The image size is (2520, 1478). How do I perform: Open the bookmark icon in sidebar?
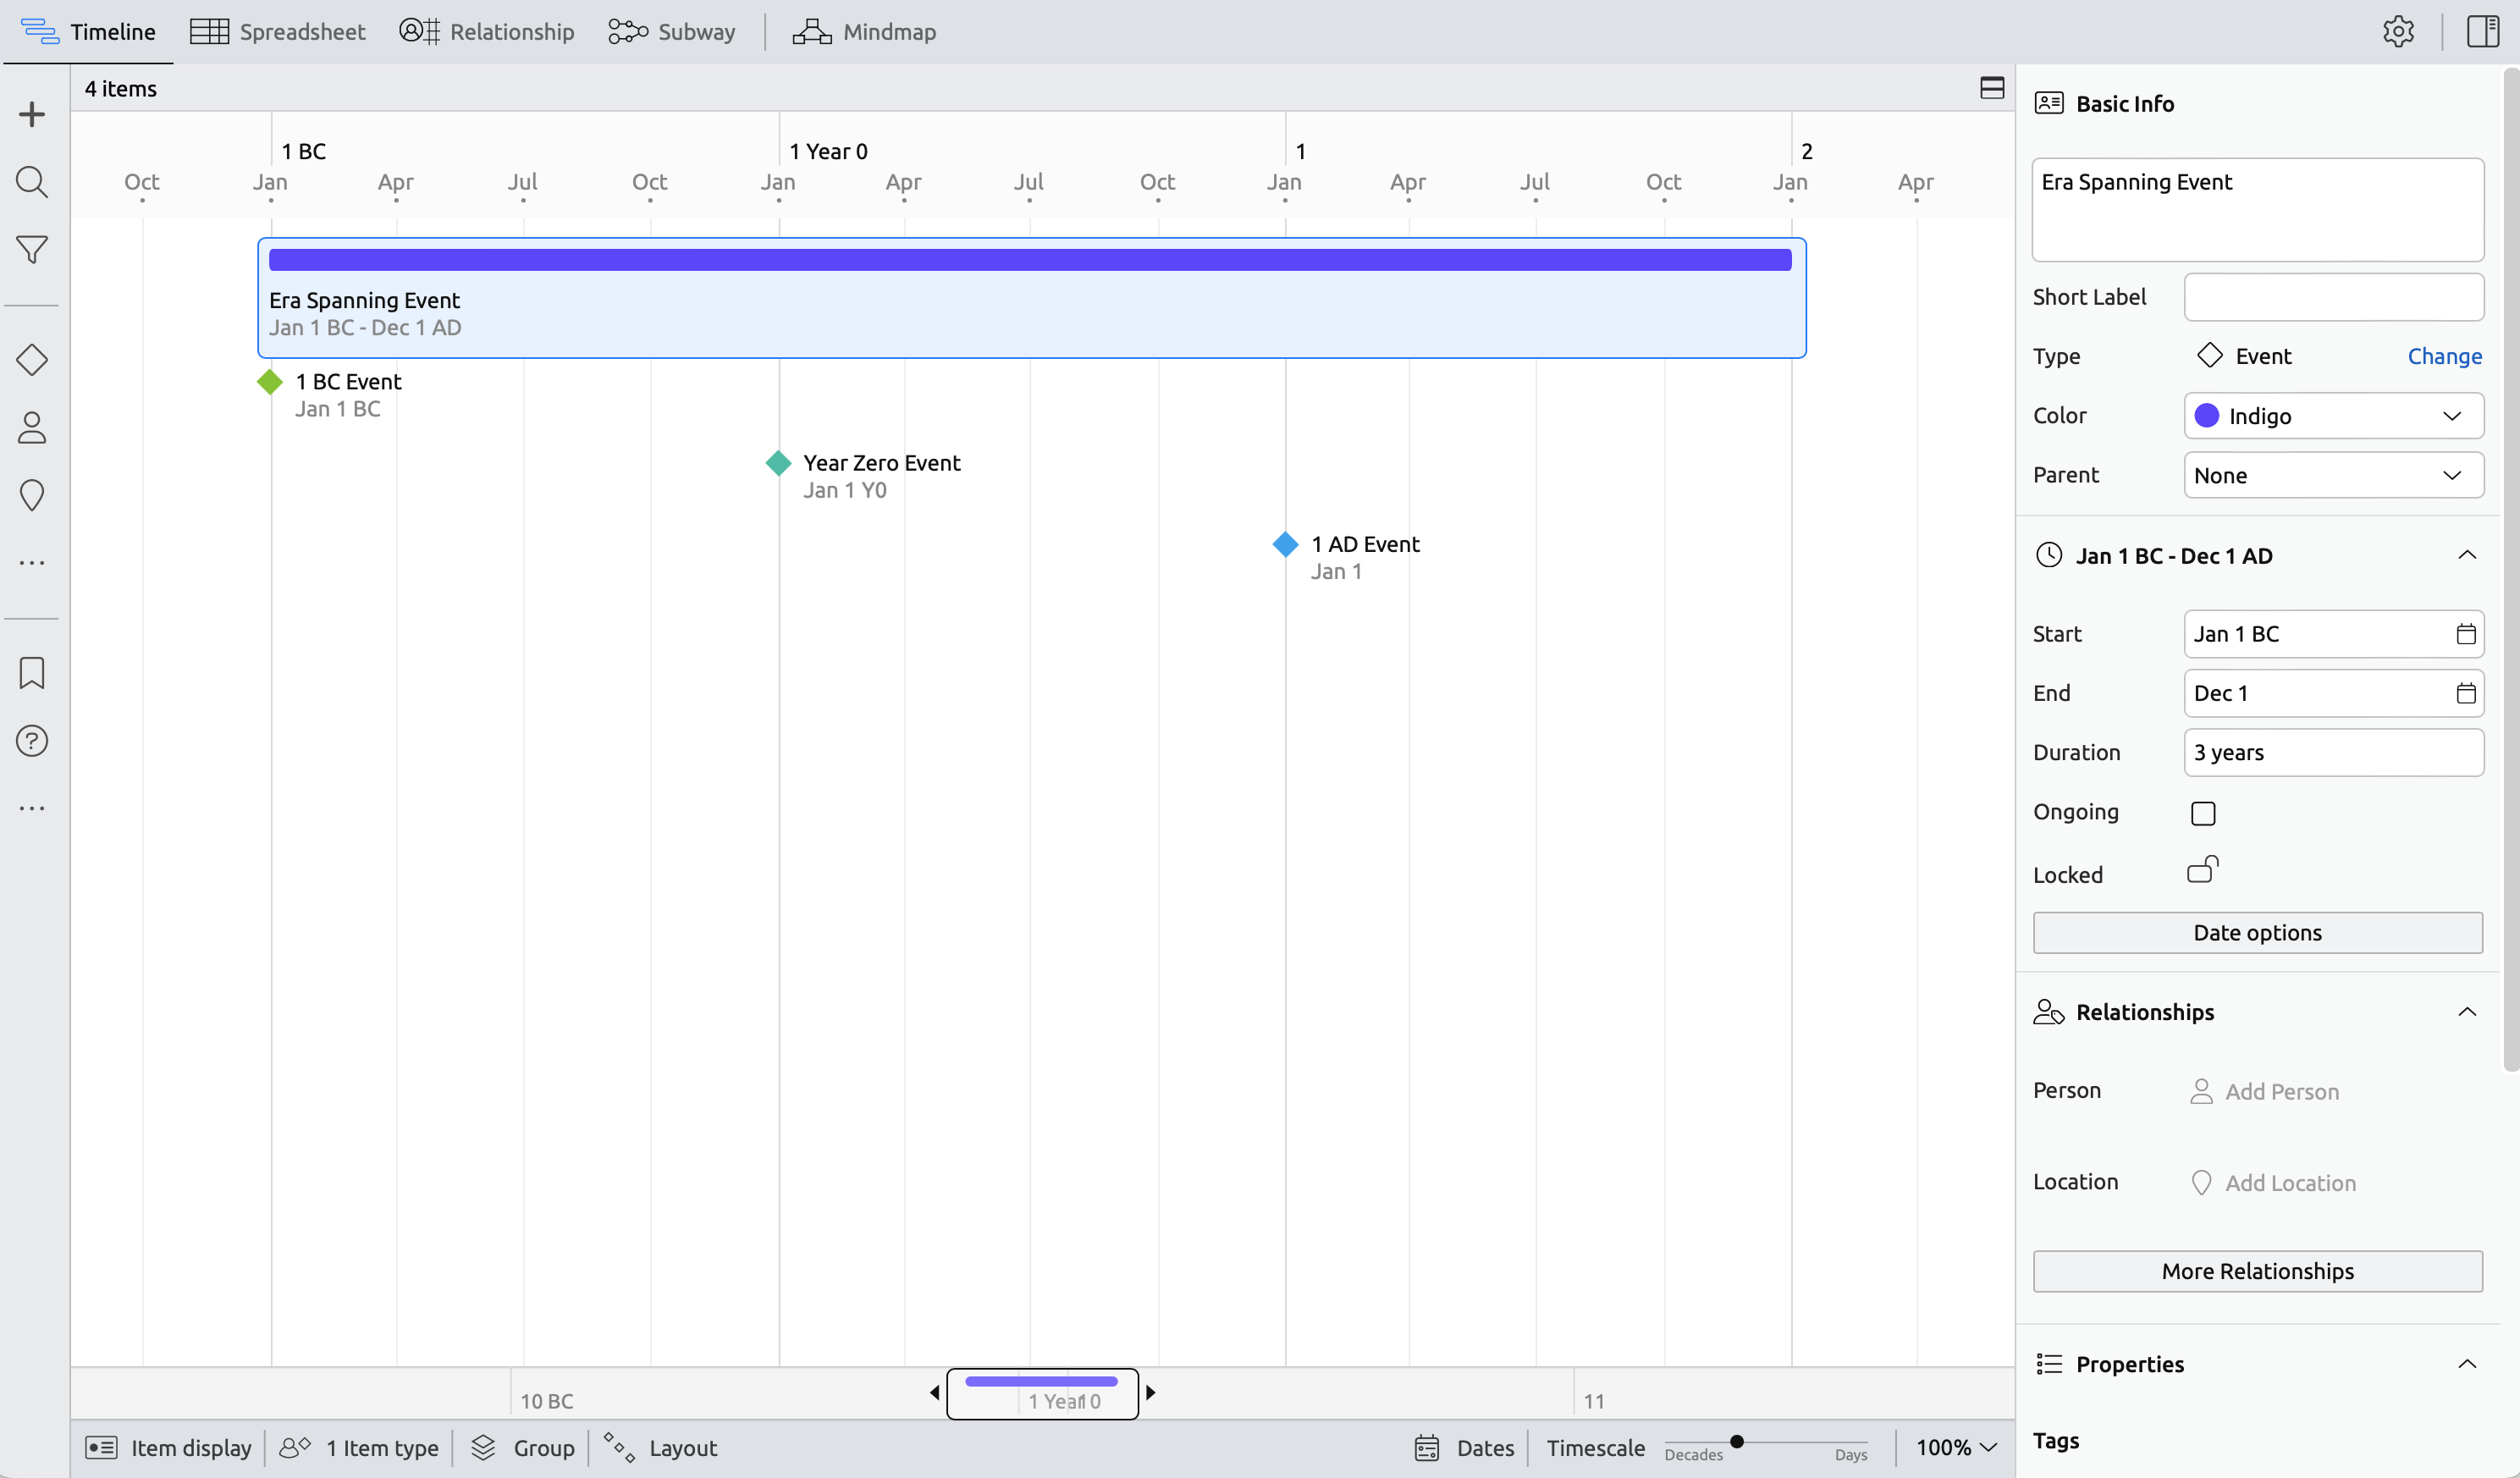[32, 673]
